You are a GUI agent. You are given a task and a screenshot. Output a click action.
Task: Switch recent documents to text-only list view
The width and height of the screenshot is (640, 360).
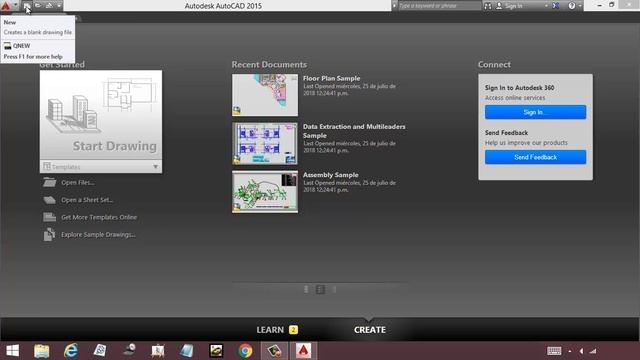(335, 289)
